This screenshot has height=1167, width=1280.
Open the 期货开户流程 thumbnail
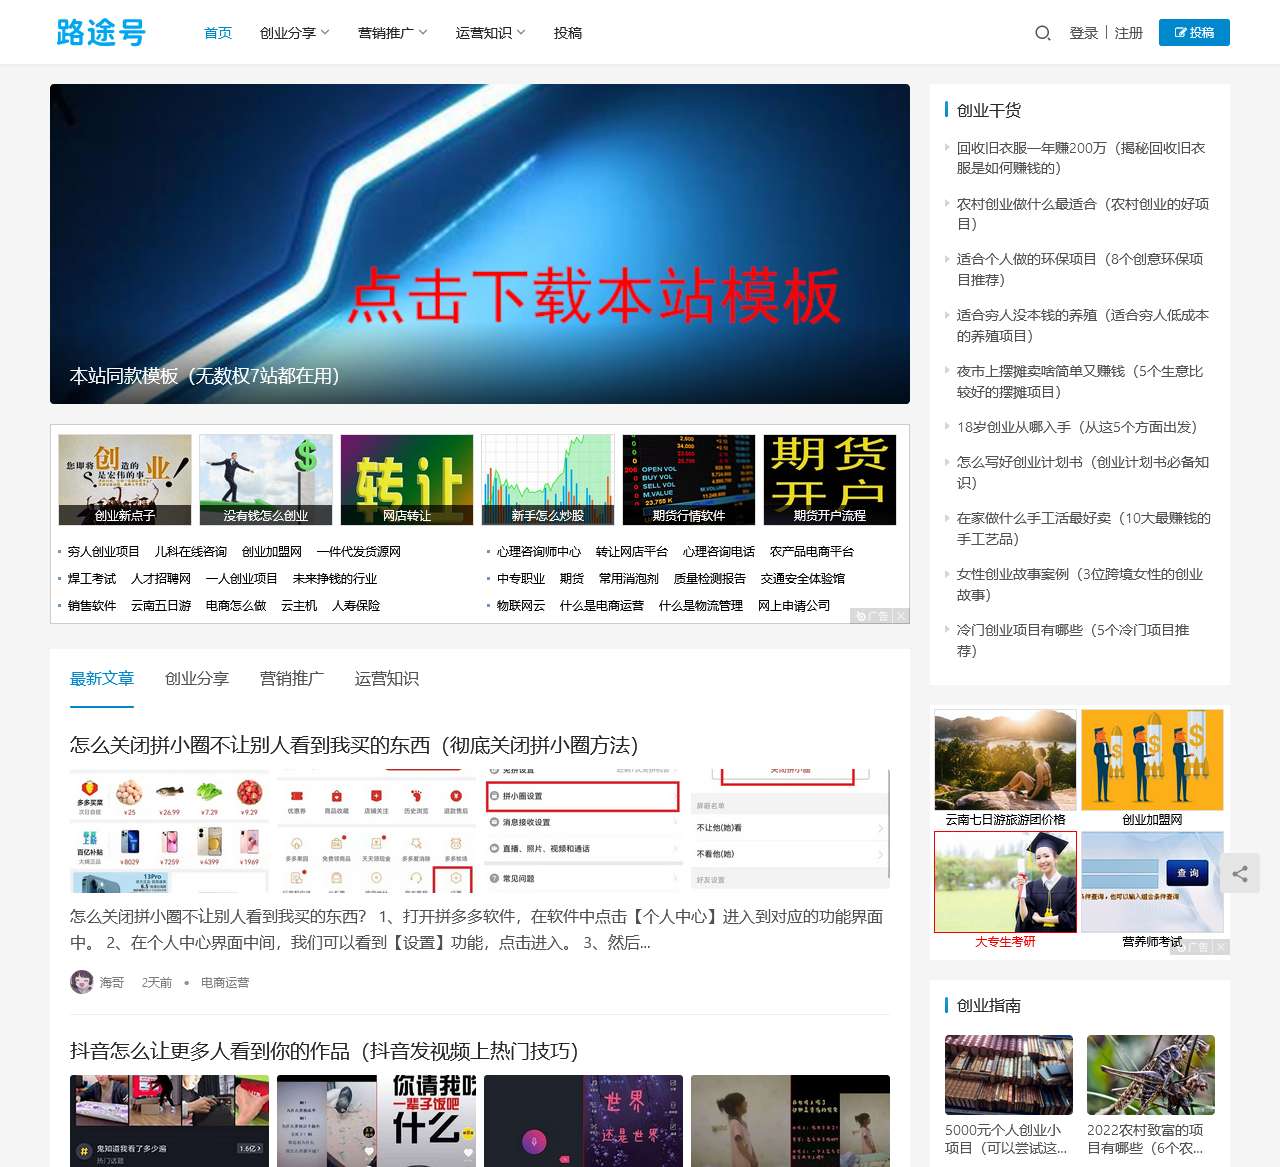830,480
